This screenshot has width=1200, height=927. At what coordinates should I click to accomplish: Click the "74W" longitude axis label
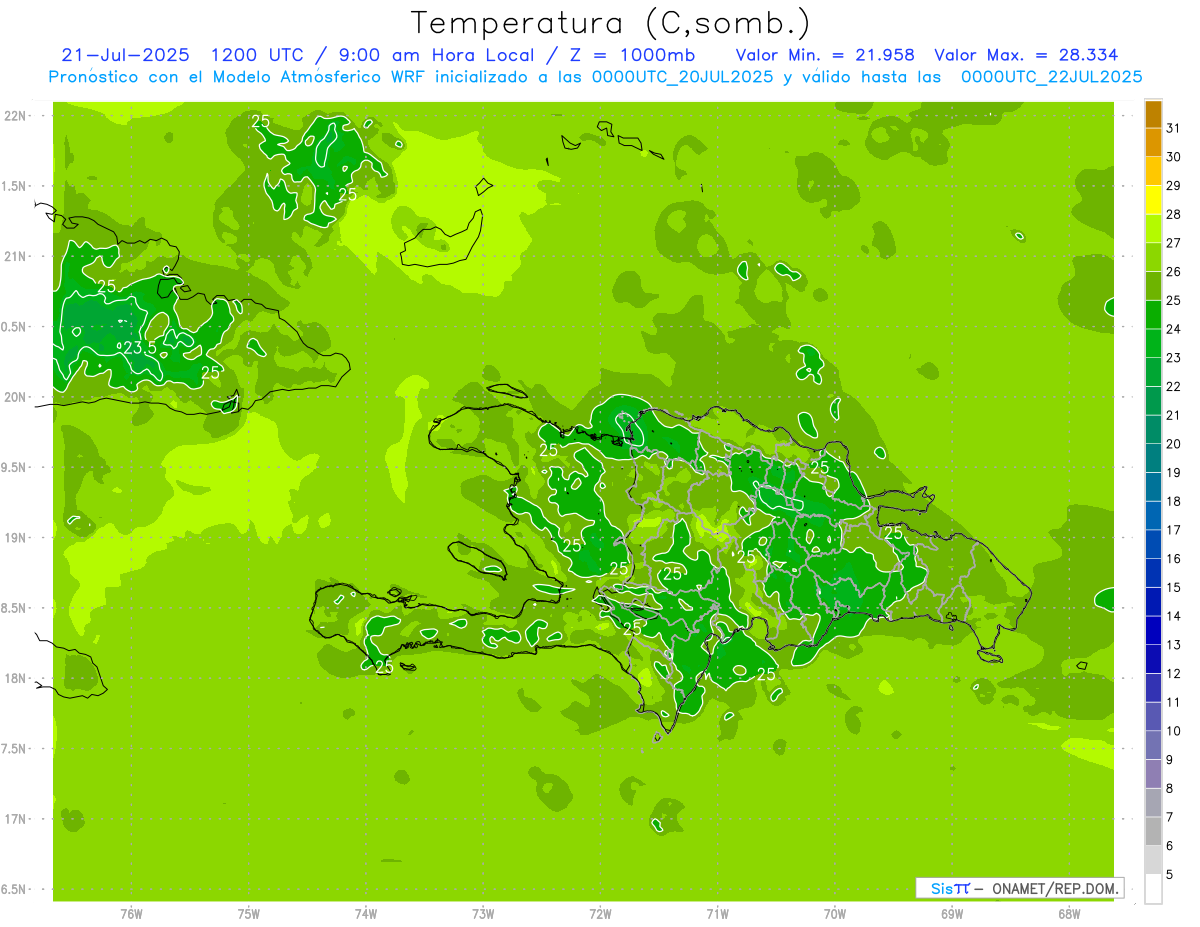[366, 913]
